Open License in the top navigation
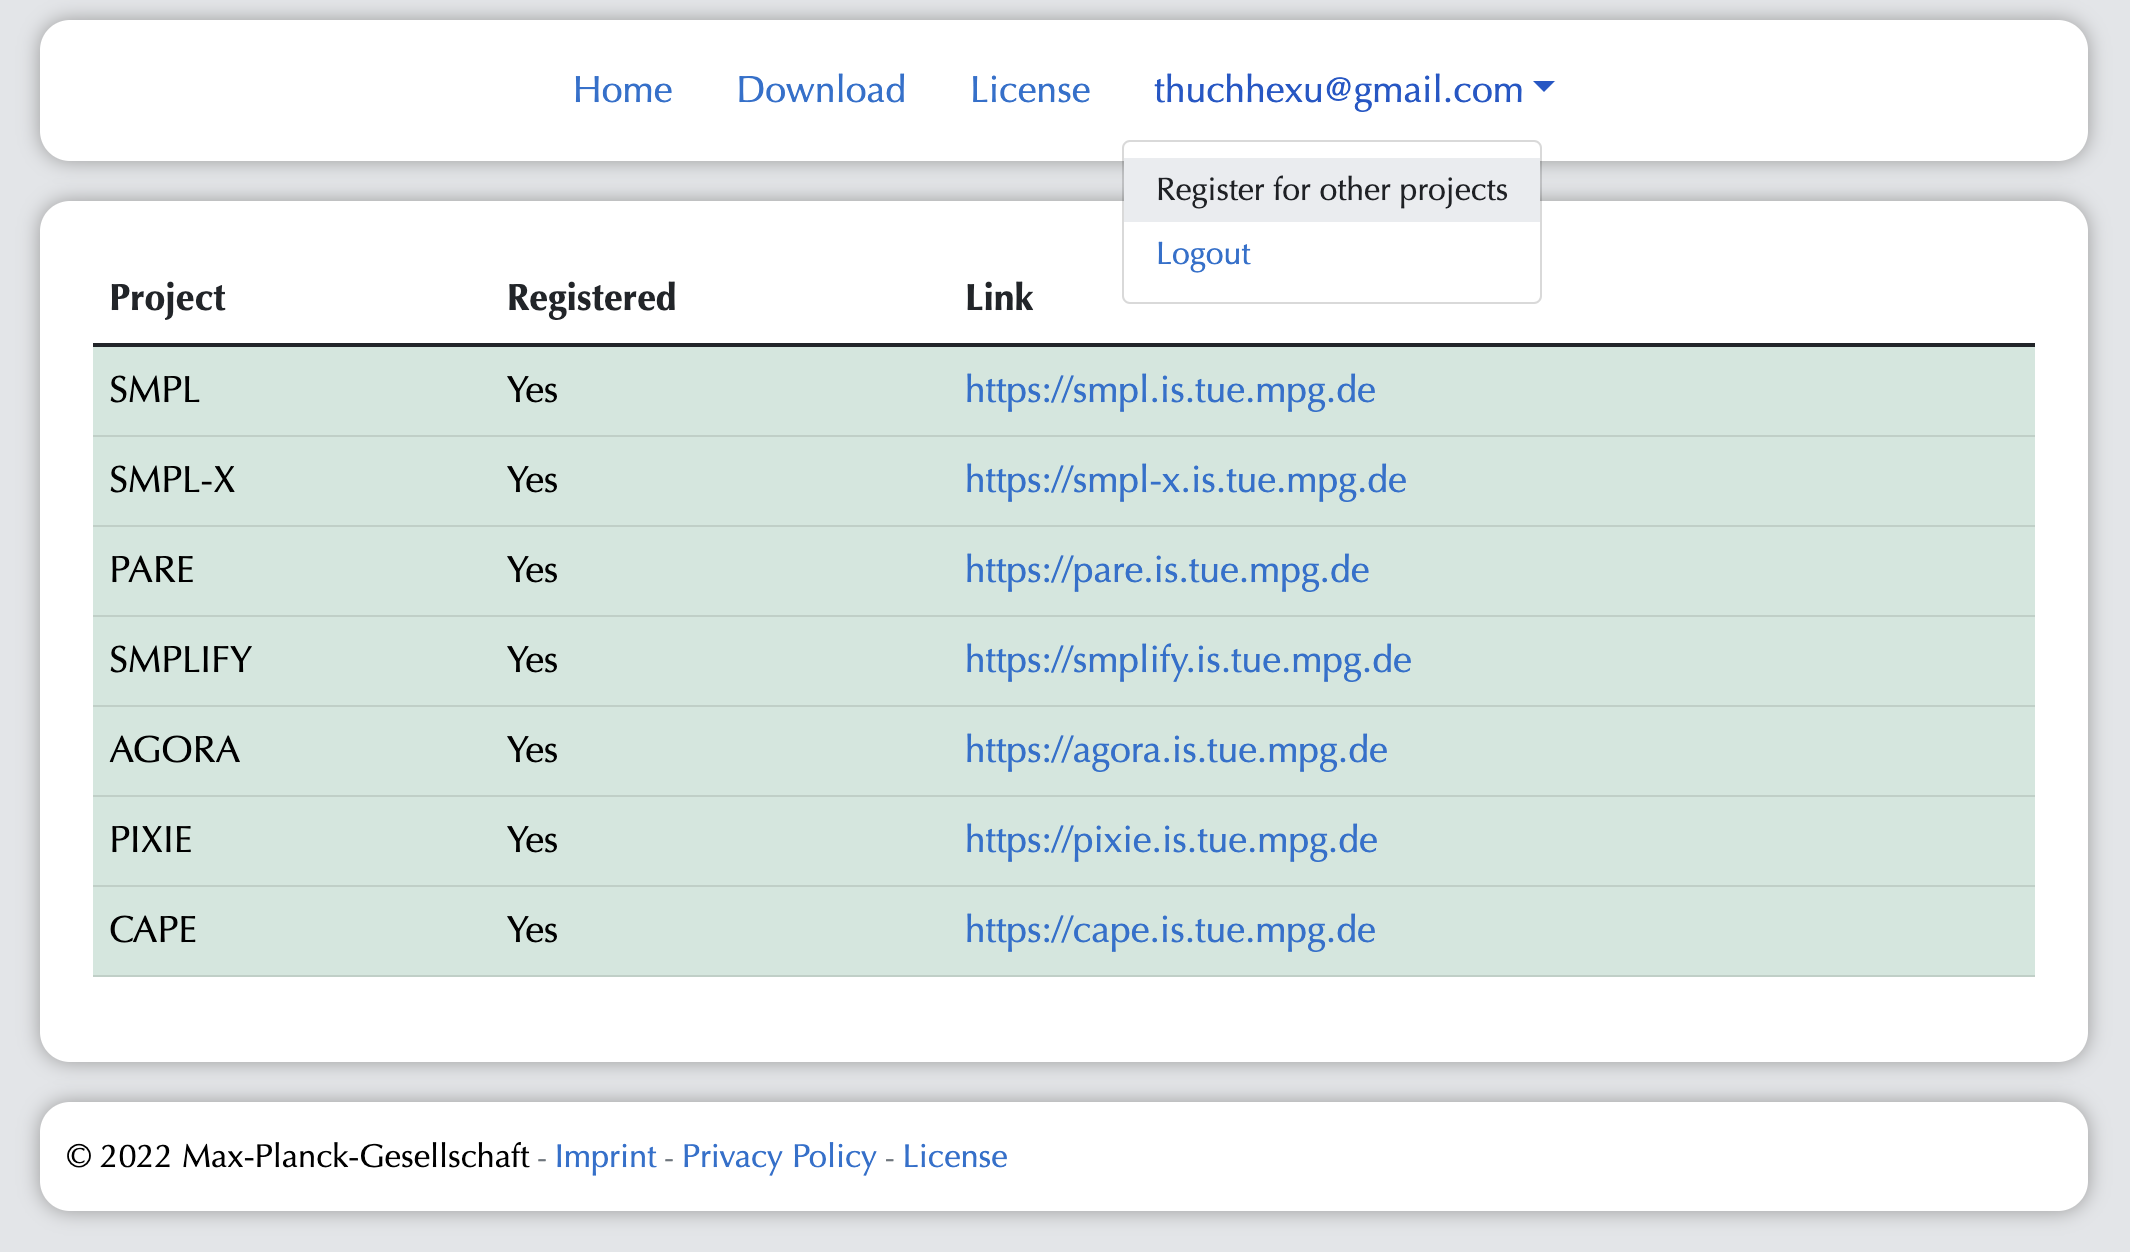 [1029, 90]
